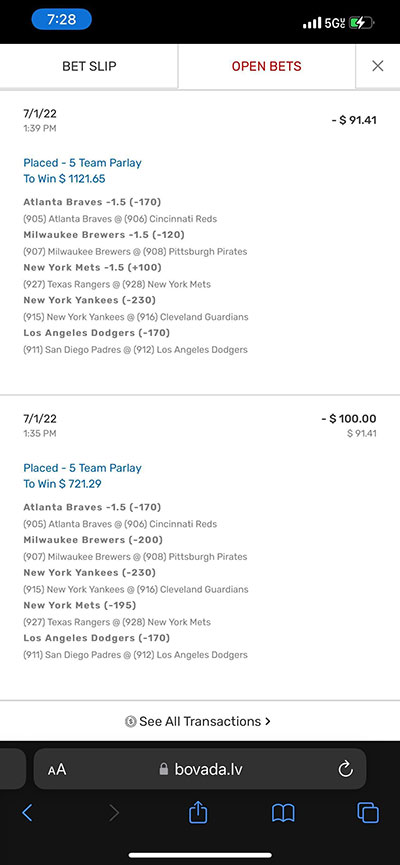This screenshot has height=865, width=400.
Task: Open the Safari bookmarks book icon
Action: pyautogui.click(x=283, y=813)
